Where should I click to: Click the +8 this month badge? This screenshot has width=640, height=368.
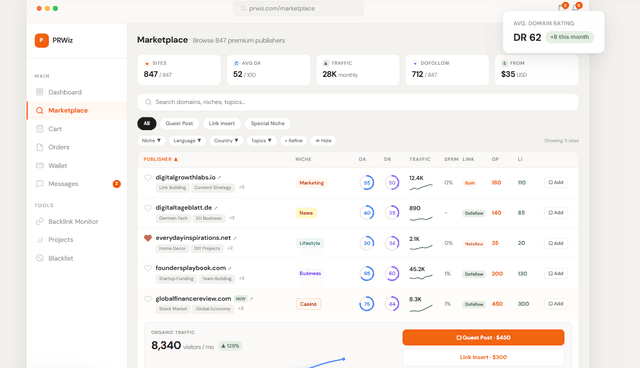(x=569, y=37)
